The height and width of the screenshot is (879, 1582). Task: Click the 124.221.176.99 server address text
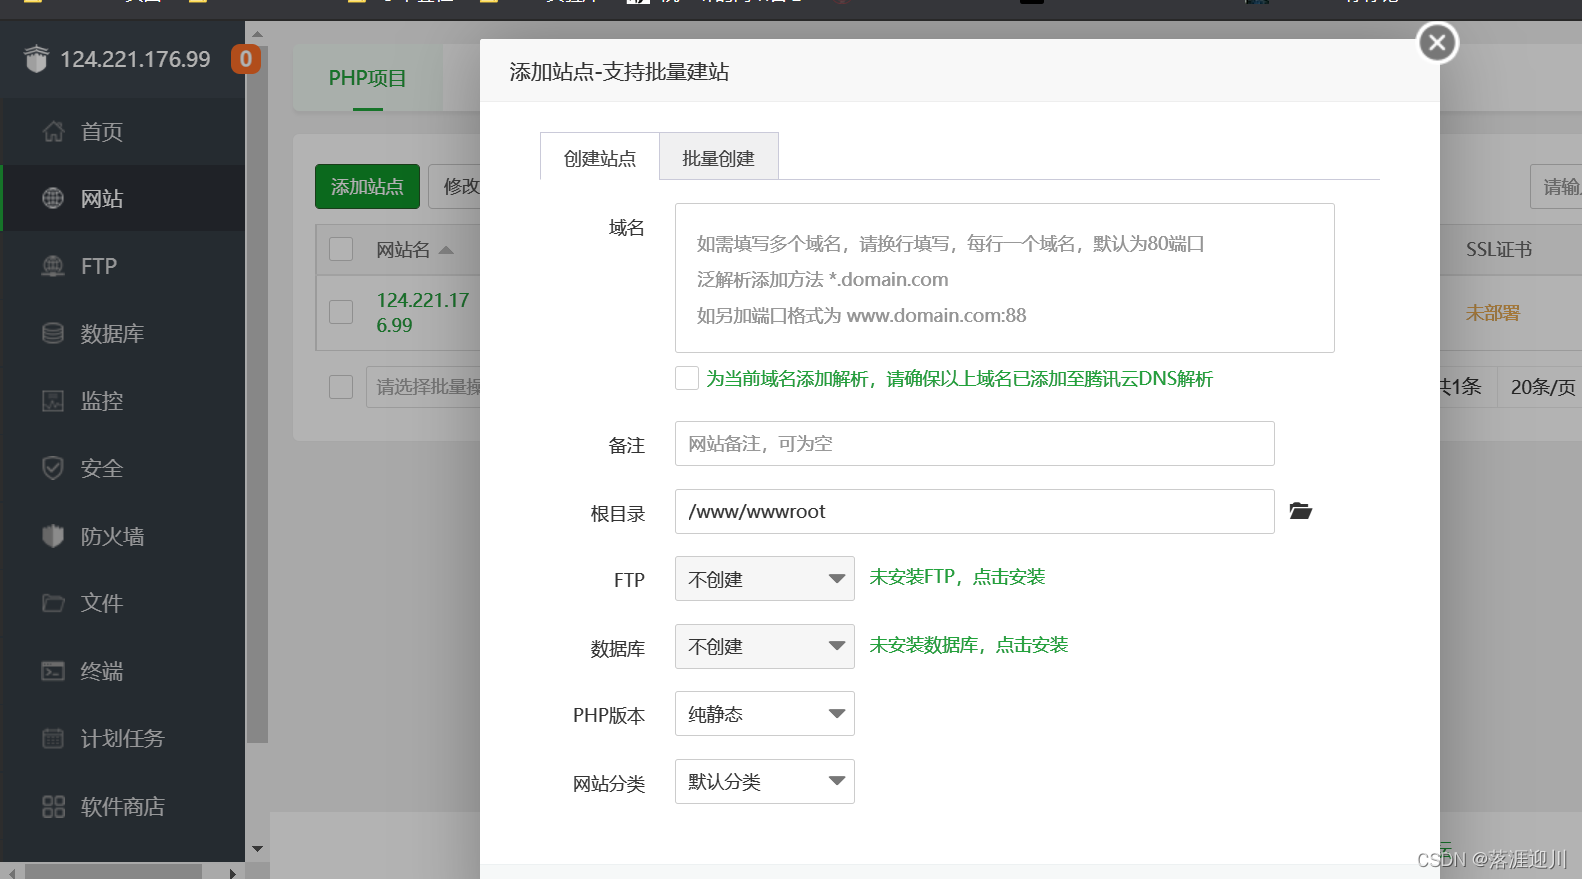135,59
